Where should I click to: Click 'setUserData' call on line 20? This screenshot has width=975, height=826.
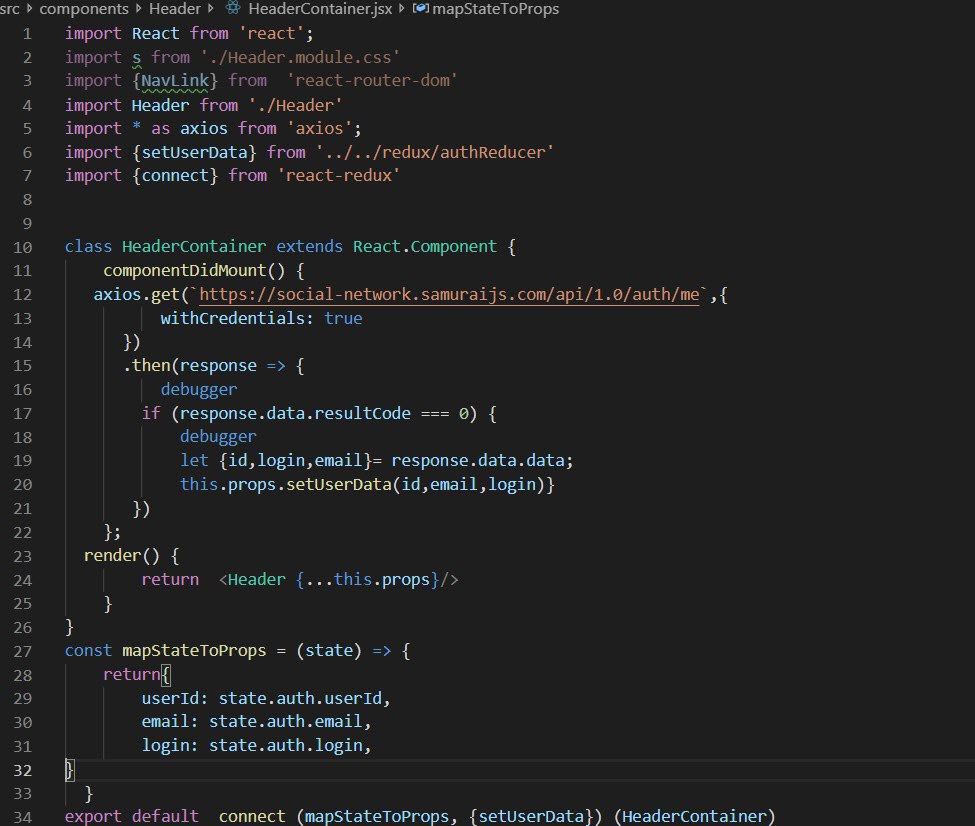(x=339, y=485)
